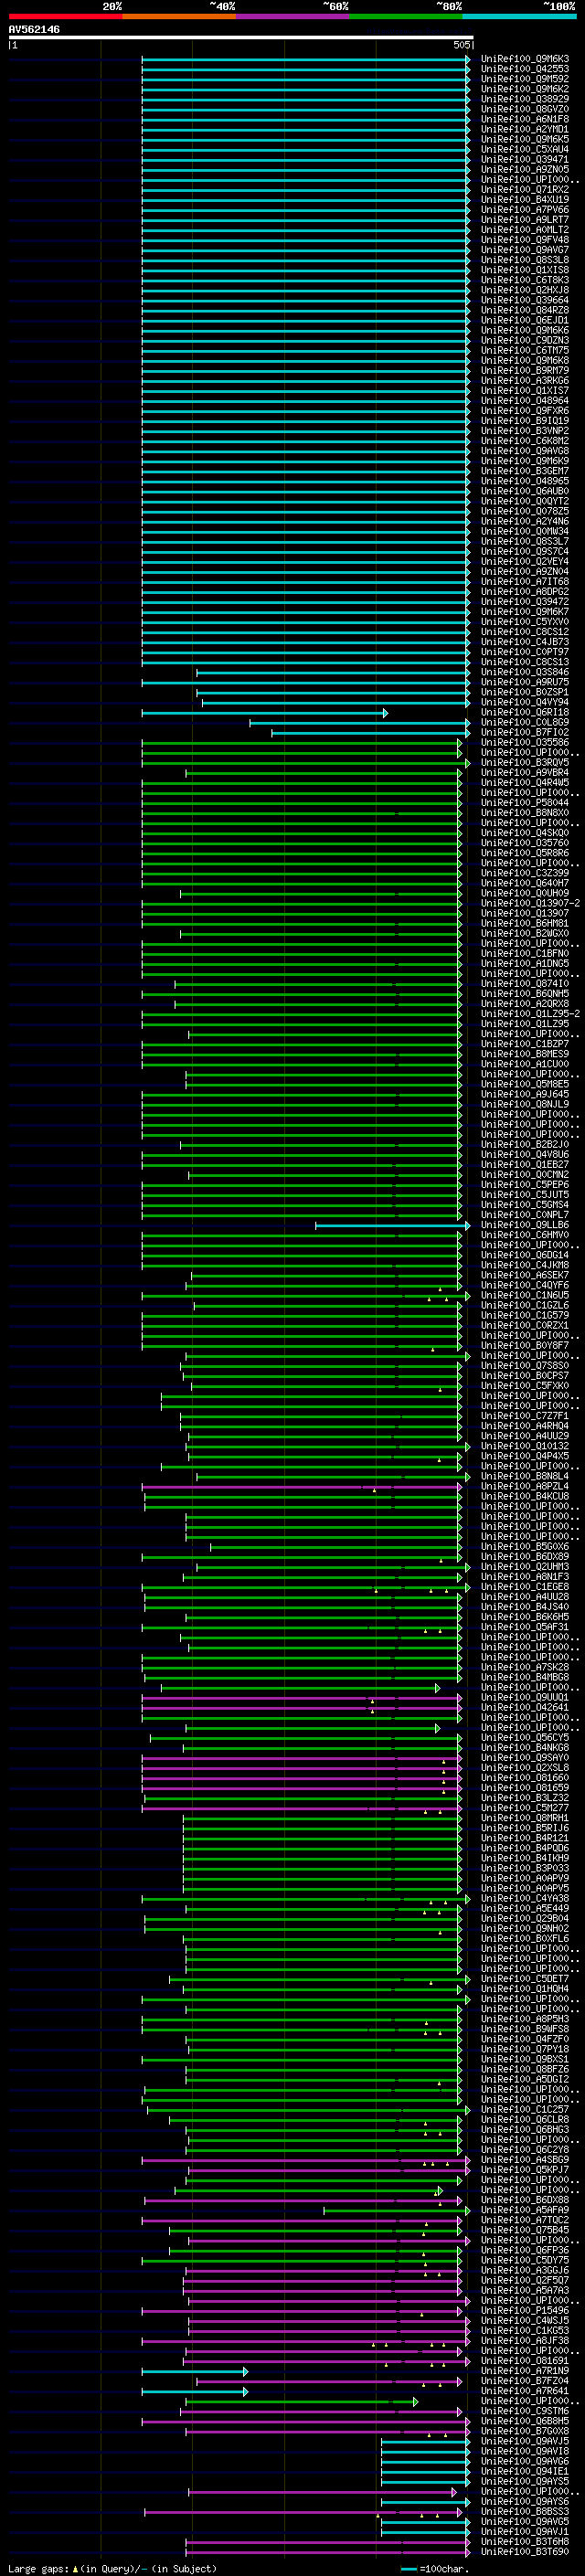Click the UniRef100_Q7S8S0 hit label
The height and width of the screenshot is (2576, 585).
click(x=524, y=1366)
